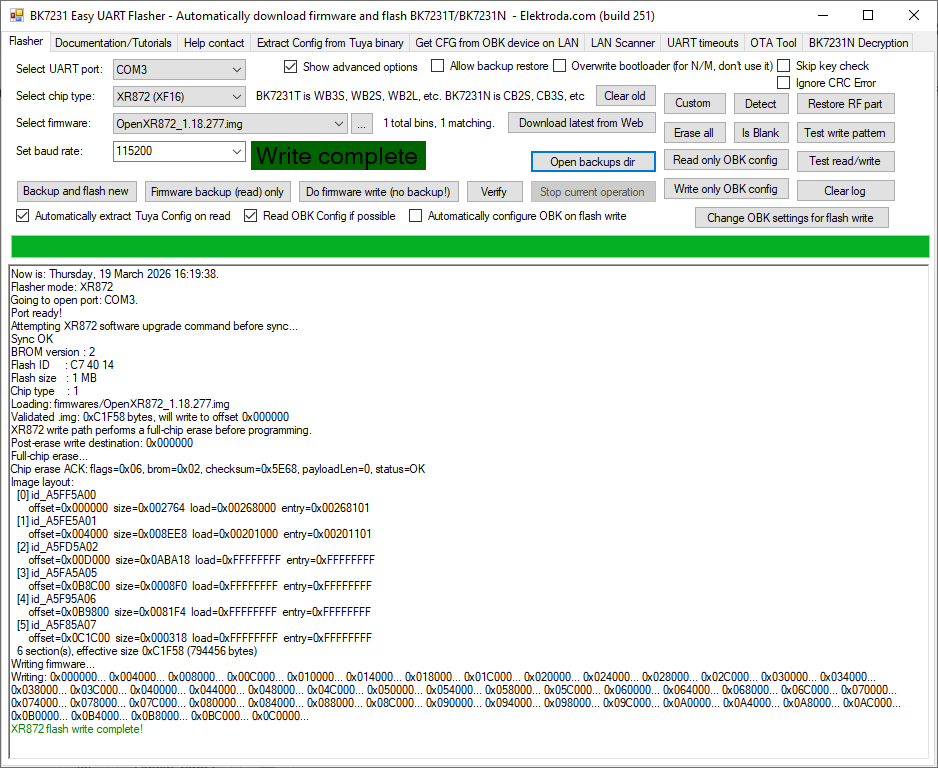Switch to Flasher tab
938x768 pixels.
pyautogui.click(x=26, y=41)
